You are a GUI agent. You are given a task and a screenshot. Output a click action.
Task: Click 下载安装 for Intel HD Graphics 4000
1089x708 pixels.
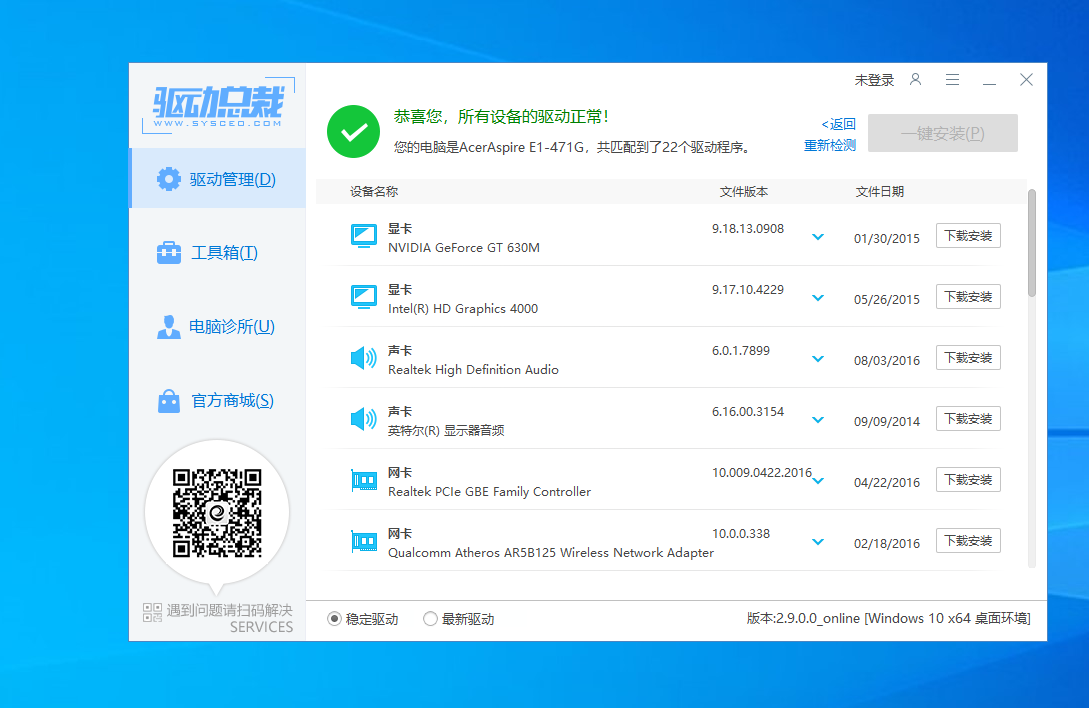[x=968, y=297]
